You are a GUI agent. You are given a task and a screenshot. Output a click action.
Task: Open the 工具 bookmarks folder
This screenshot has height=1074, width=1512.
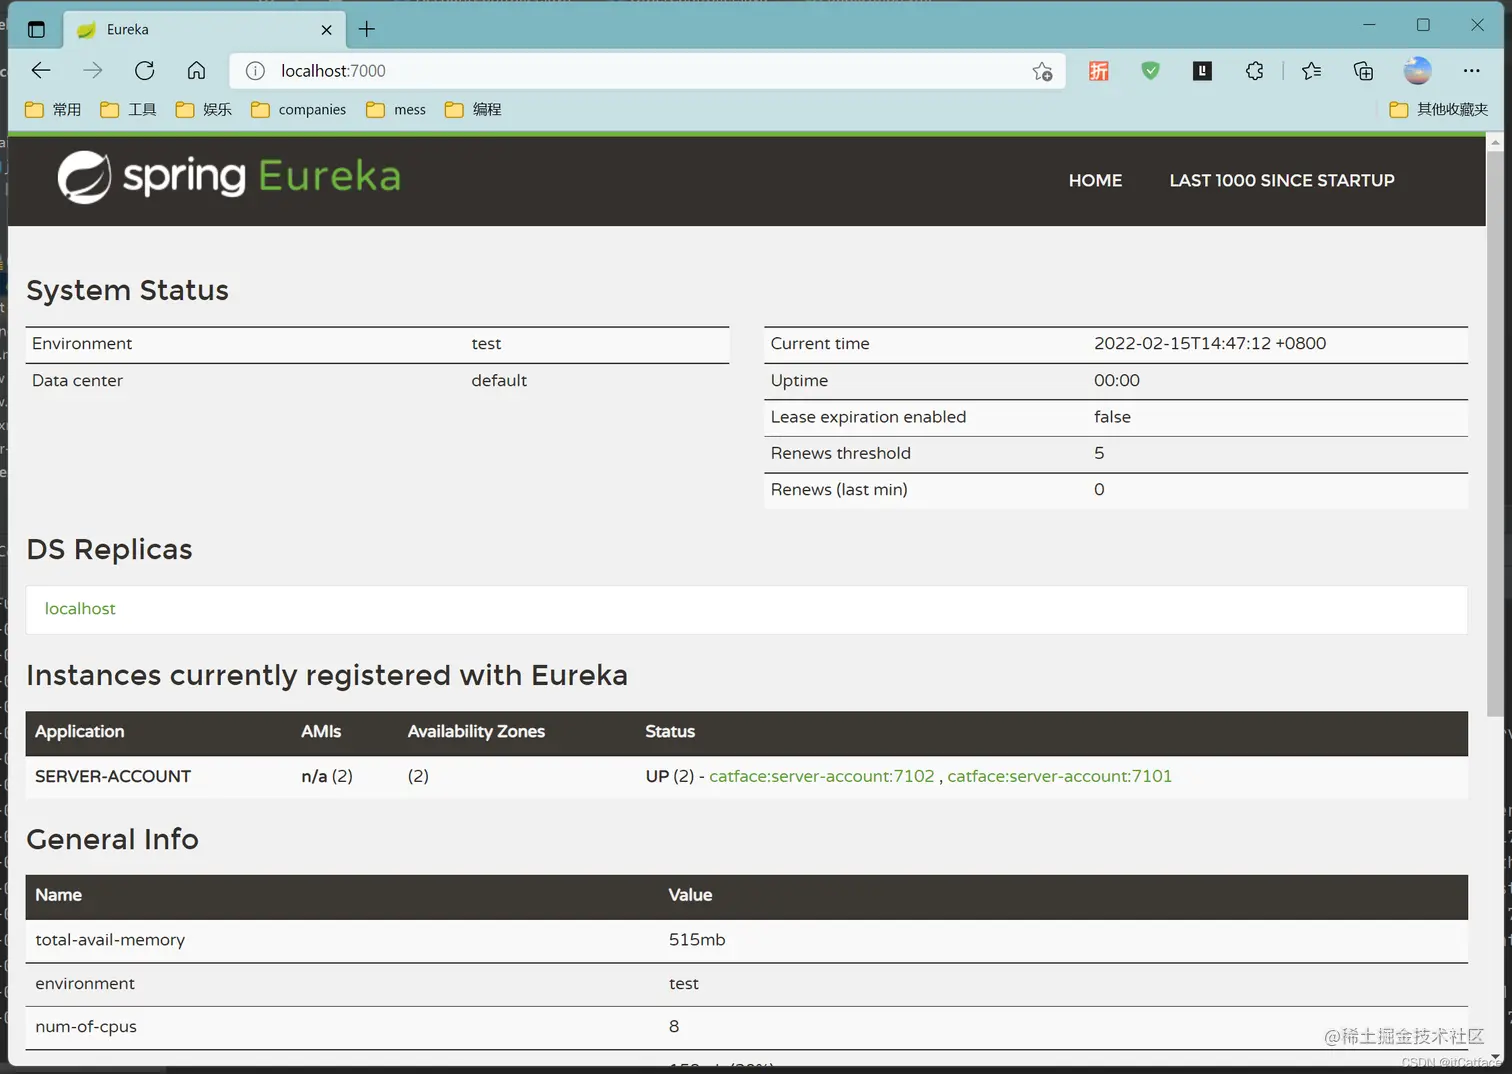(x=129, y=109)
